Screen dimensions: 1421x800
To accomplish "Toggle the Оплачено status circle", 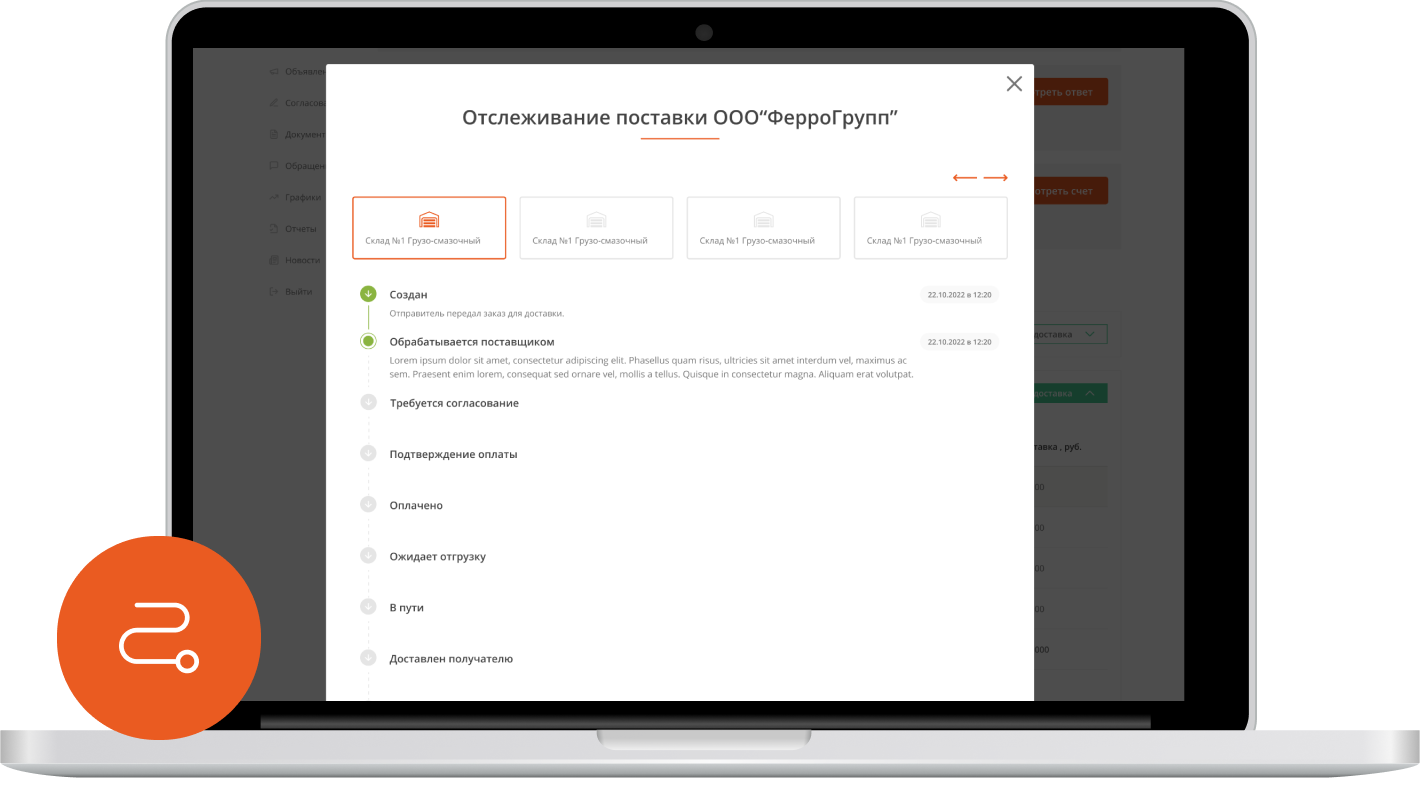I will point(368,504).
